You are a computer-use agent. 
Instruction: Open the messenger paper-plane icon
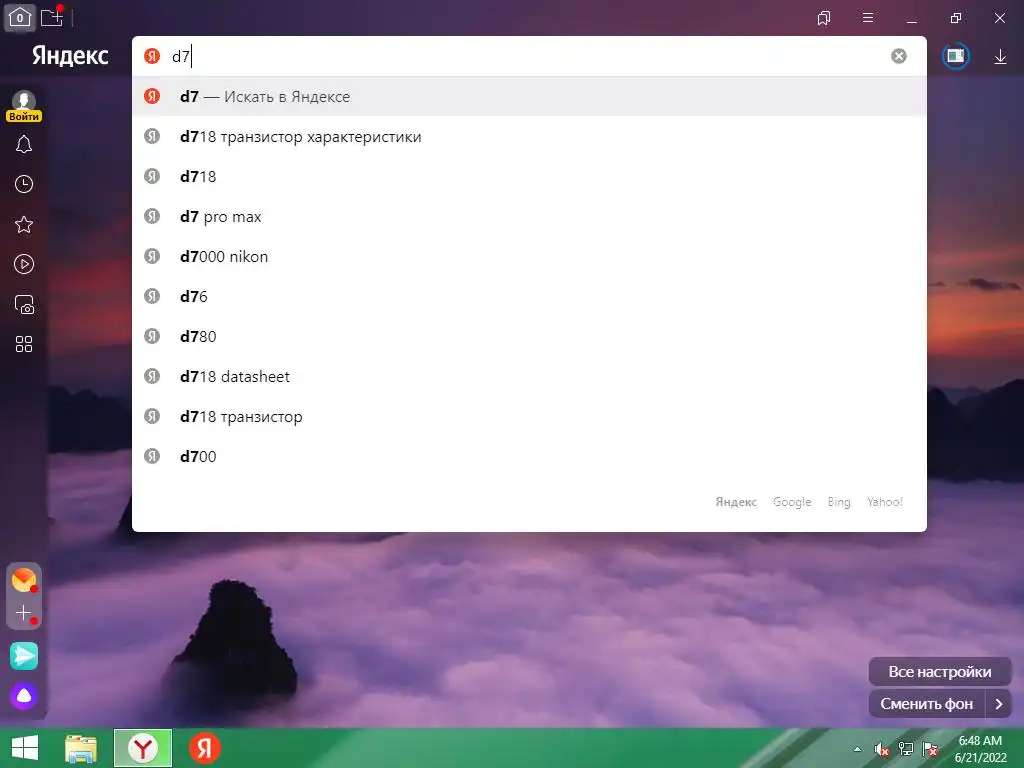pos(24,656)
